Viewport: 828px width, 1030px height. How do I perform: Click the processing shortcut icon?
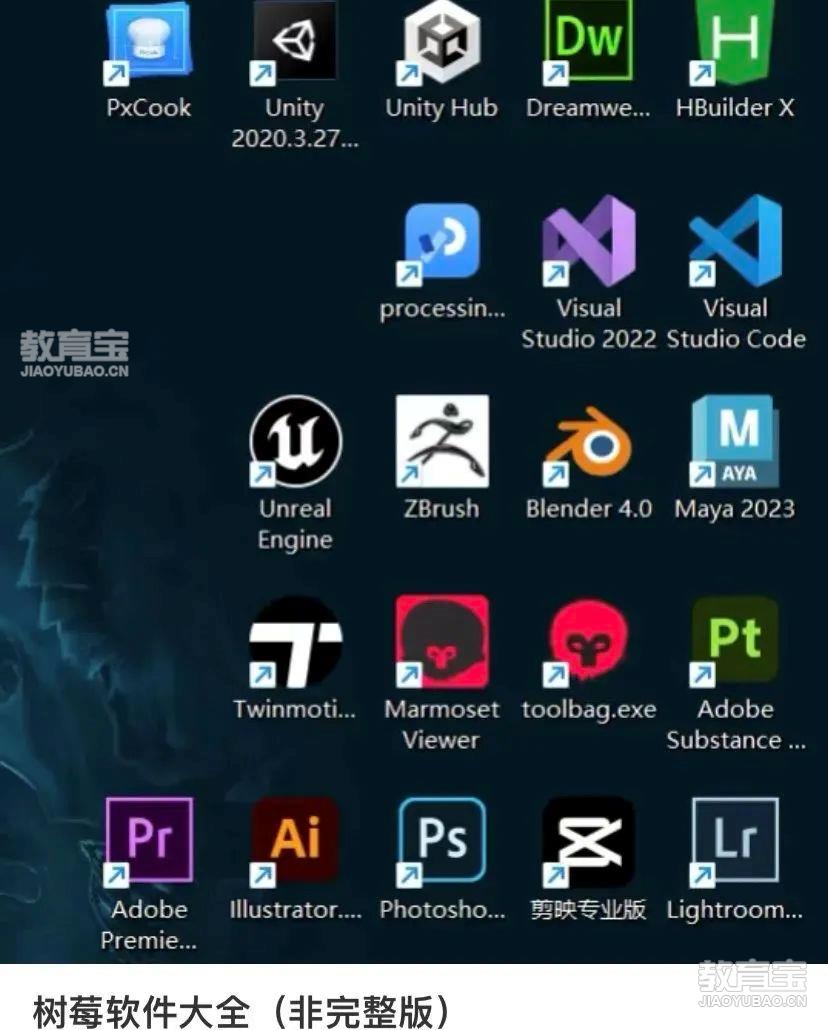[x=441, y=242]
